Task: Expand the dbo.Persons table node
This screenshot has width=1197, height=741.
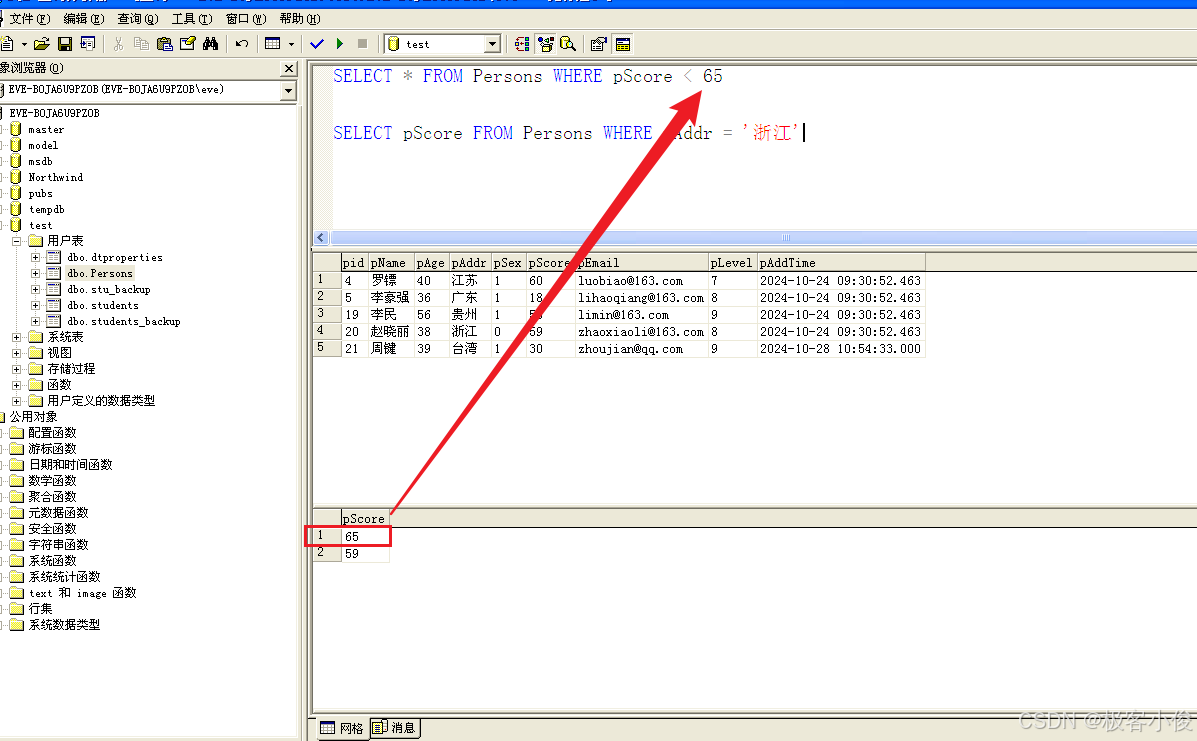Action: 35,273
